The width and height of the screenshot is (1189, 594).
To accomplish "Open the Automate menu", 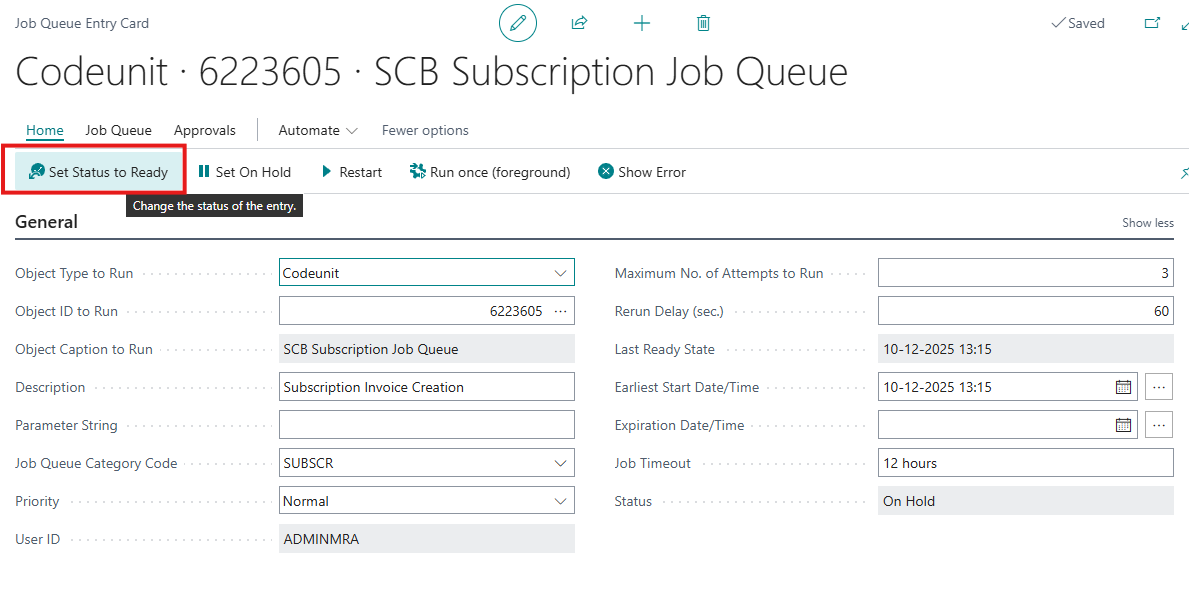I will pos(317,130).
